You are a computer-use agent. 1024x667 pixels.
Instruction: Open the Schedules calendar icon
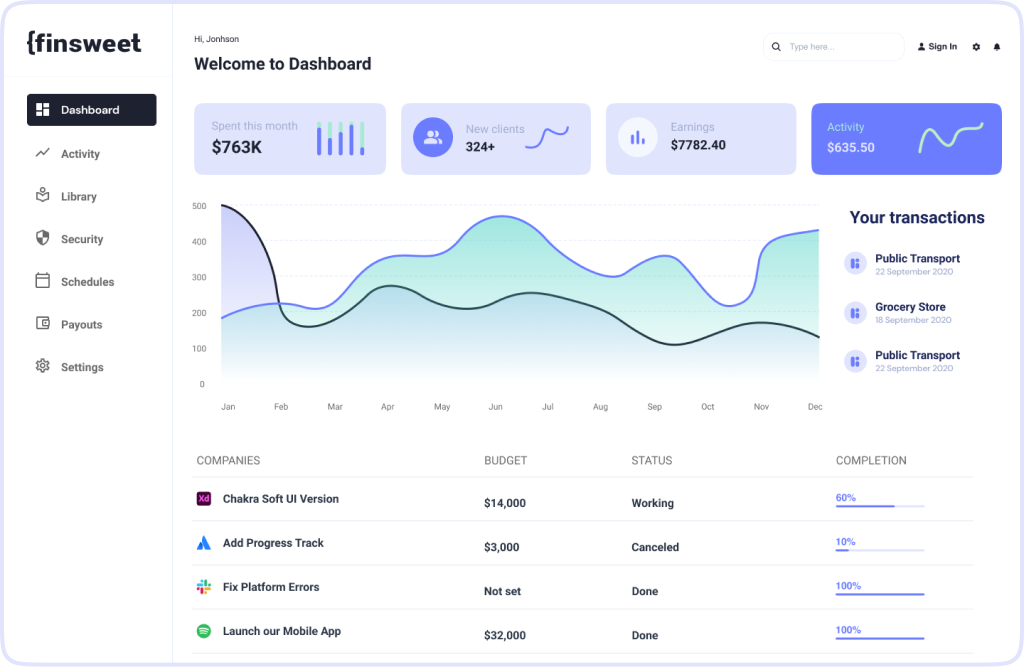(42, 281)
